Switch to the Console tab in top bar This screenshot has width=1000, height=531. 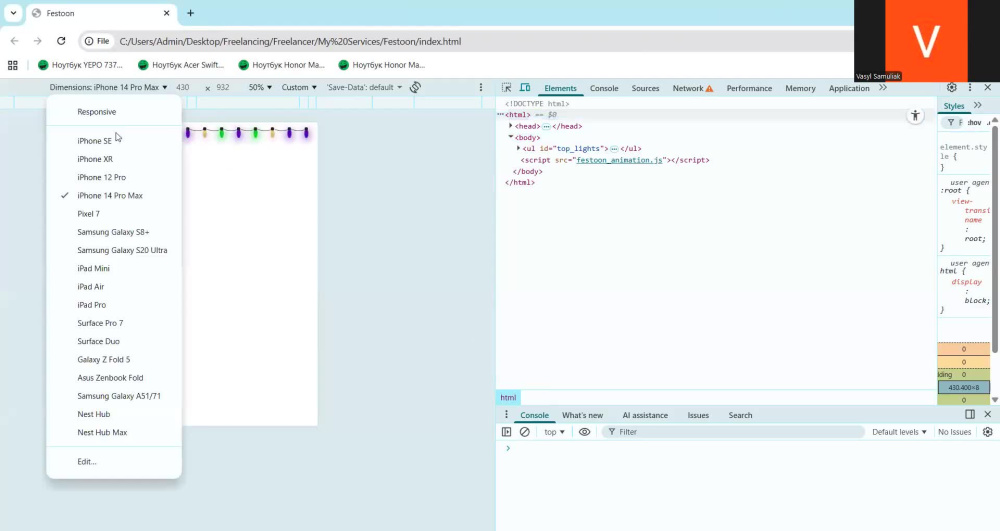click(604, 89)
